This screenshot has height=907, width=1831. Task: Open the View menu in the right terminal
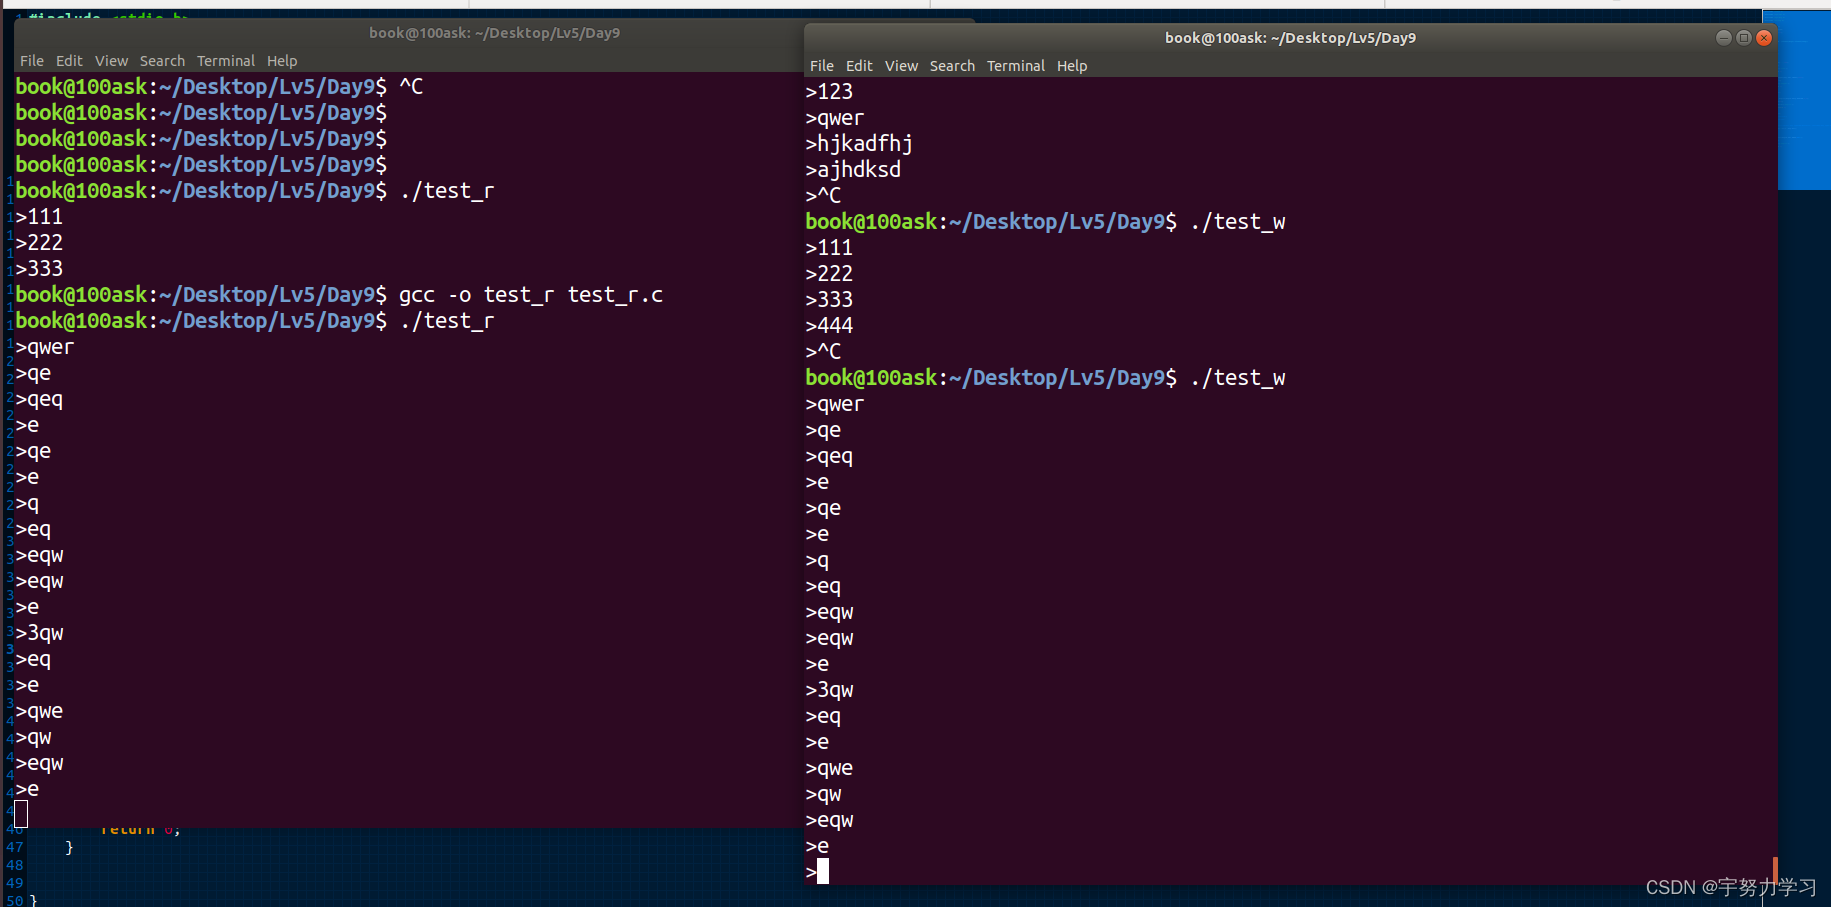(901, 65)
